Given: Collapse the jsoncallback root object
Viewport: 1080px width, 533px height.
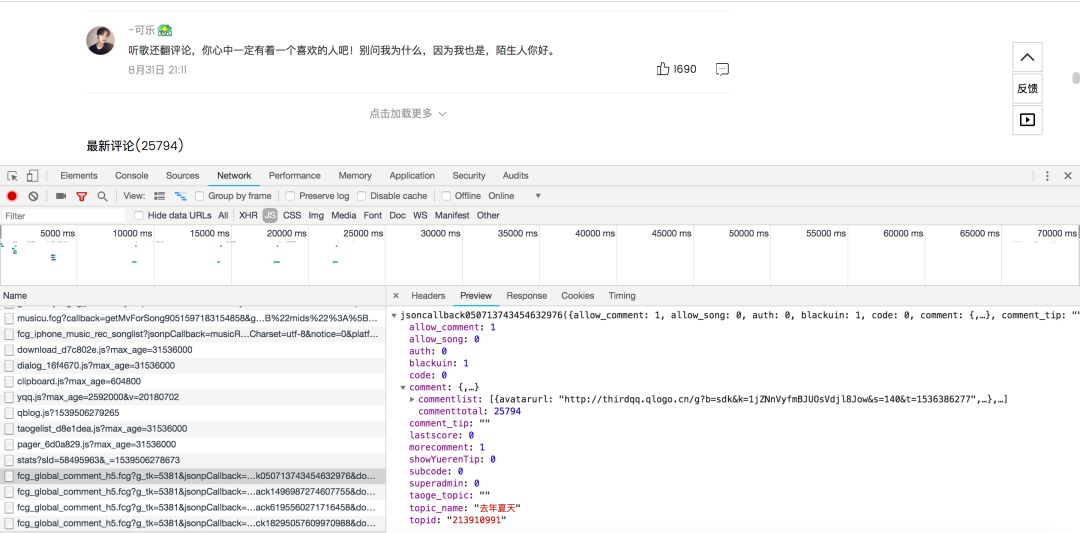Looking at the screenshot, I should pos(394,315).
